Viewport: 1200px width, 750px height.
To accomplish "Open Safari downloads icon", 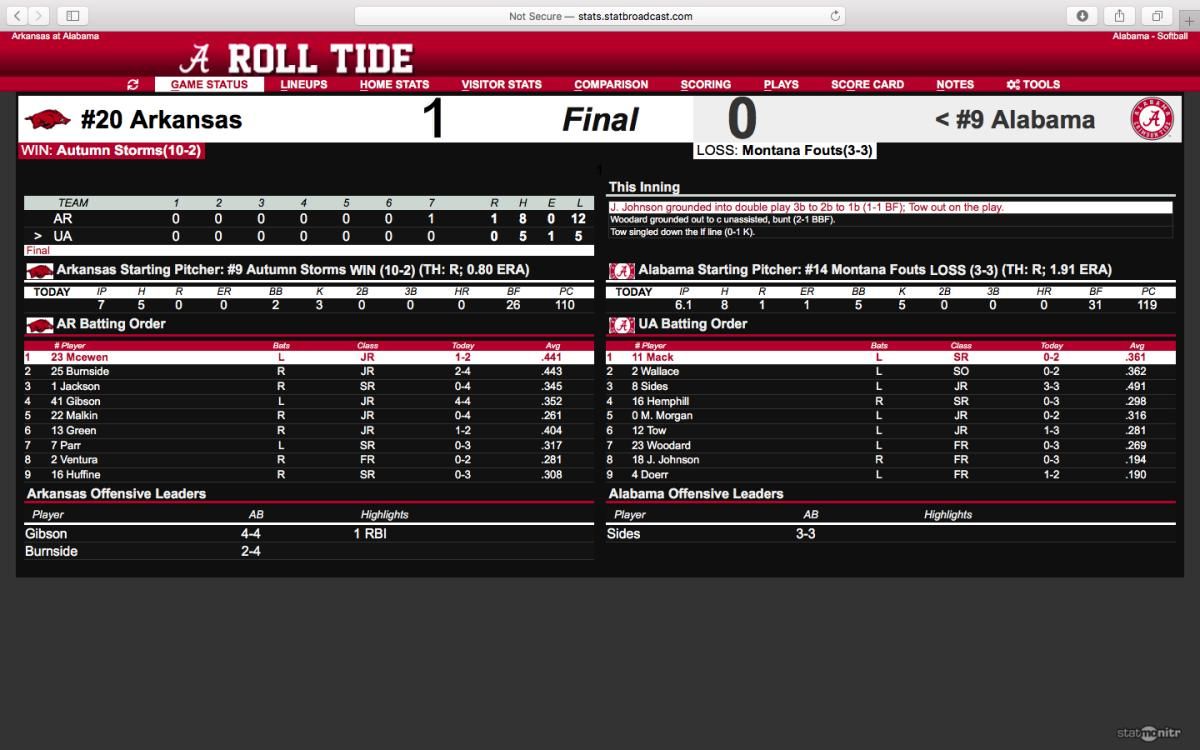I will click(x=1083, y=15).
